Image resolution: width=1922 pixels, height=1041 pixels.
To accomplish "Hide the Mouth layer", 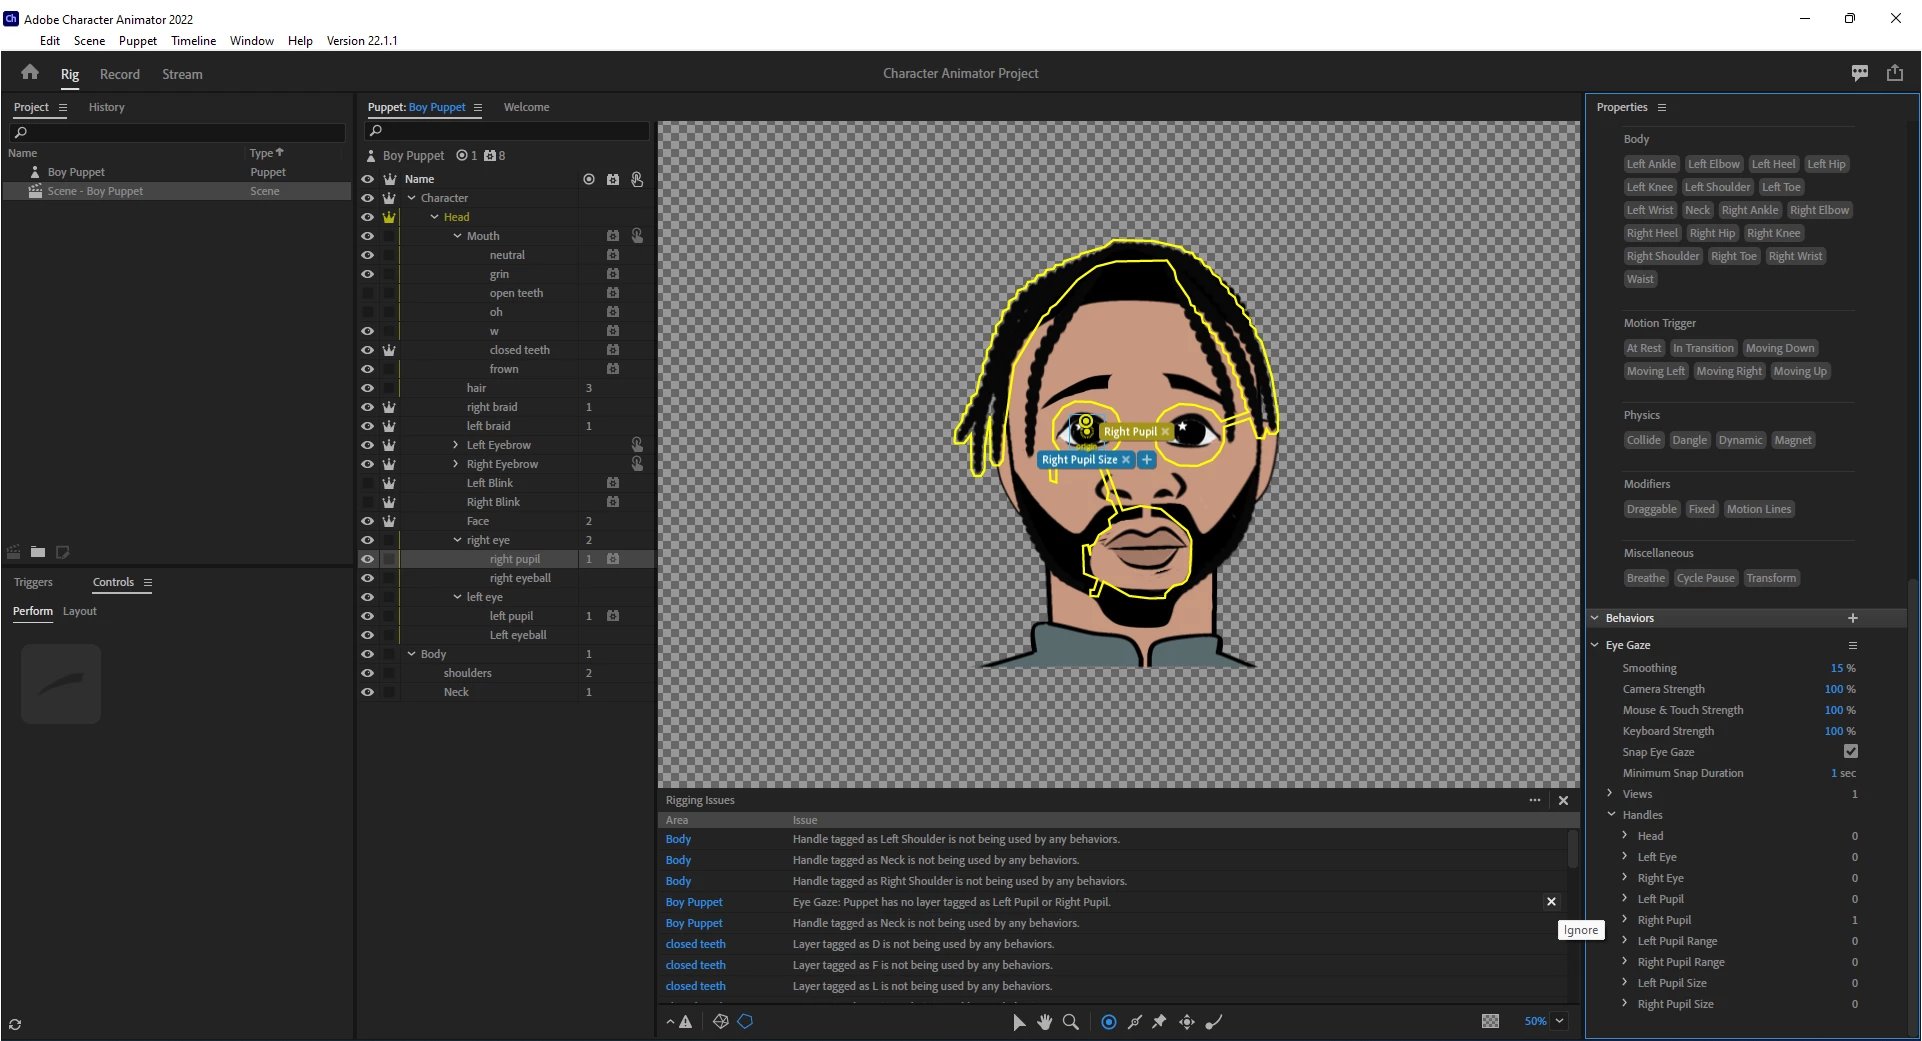I will coord(367,236).
